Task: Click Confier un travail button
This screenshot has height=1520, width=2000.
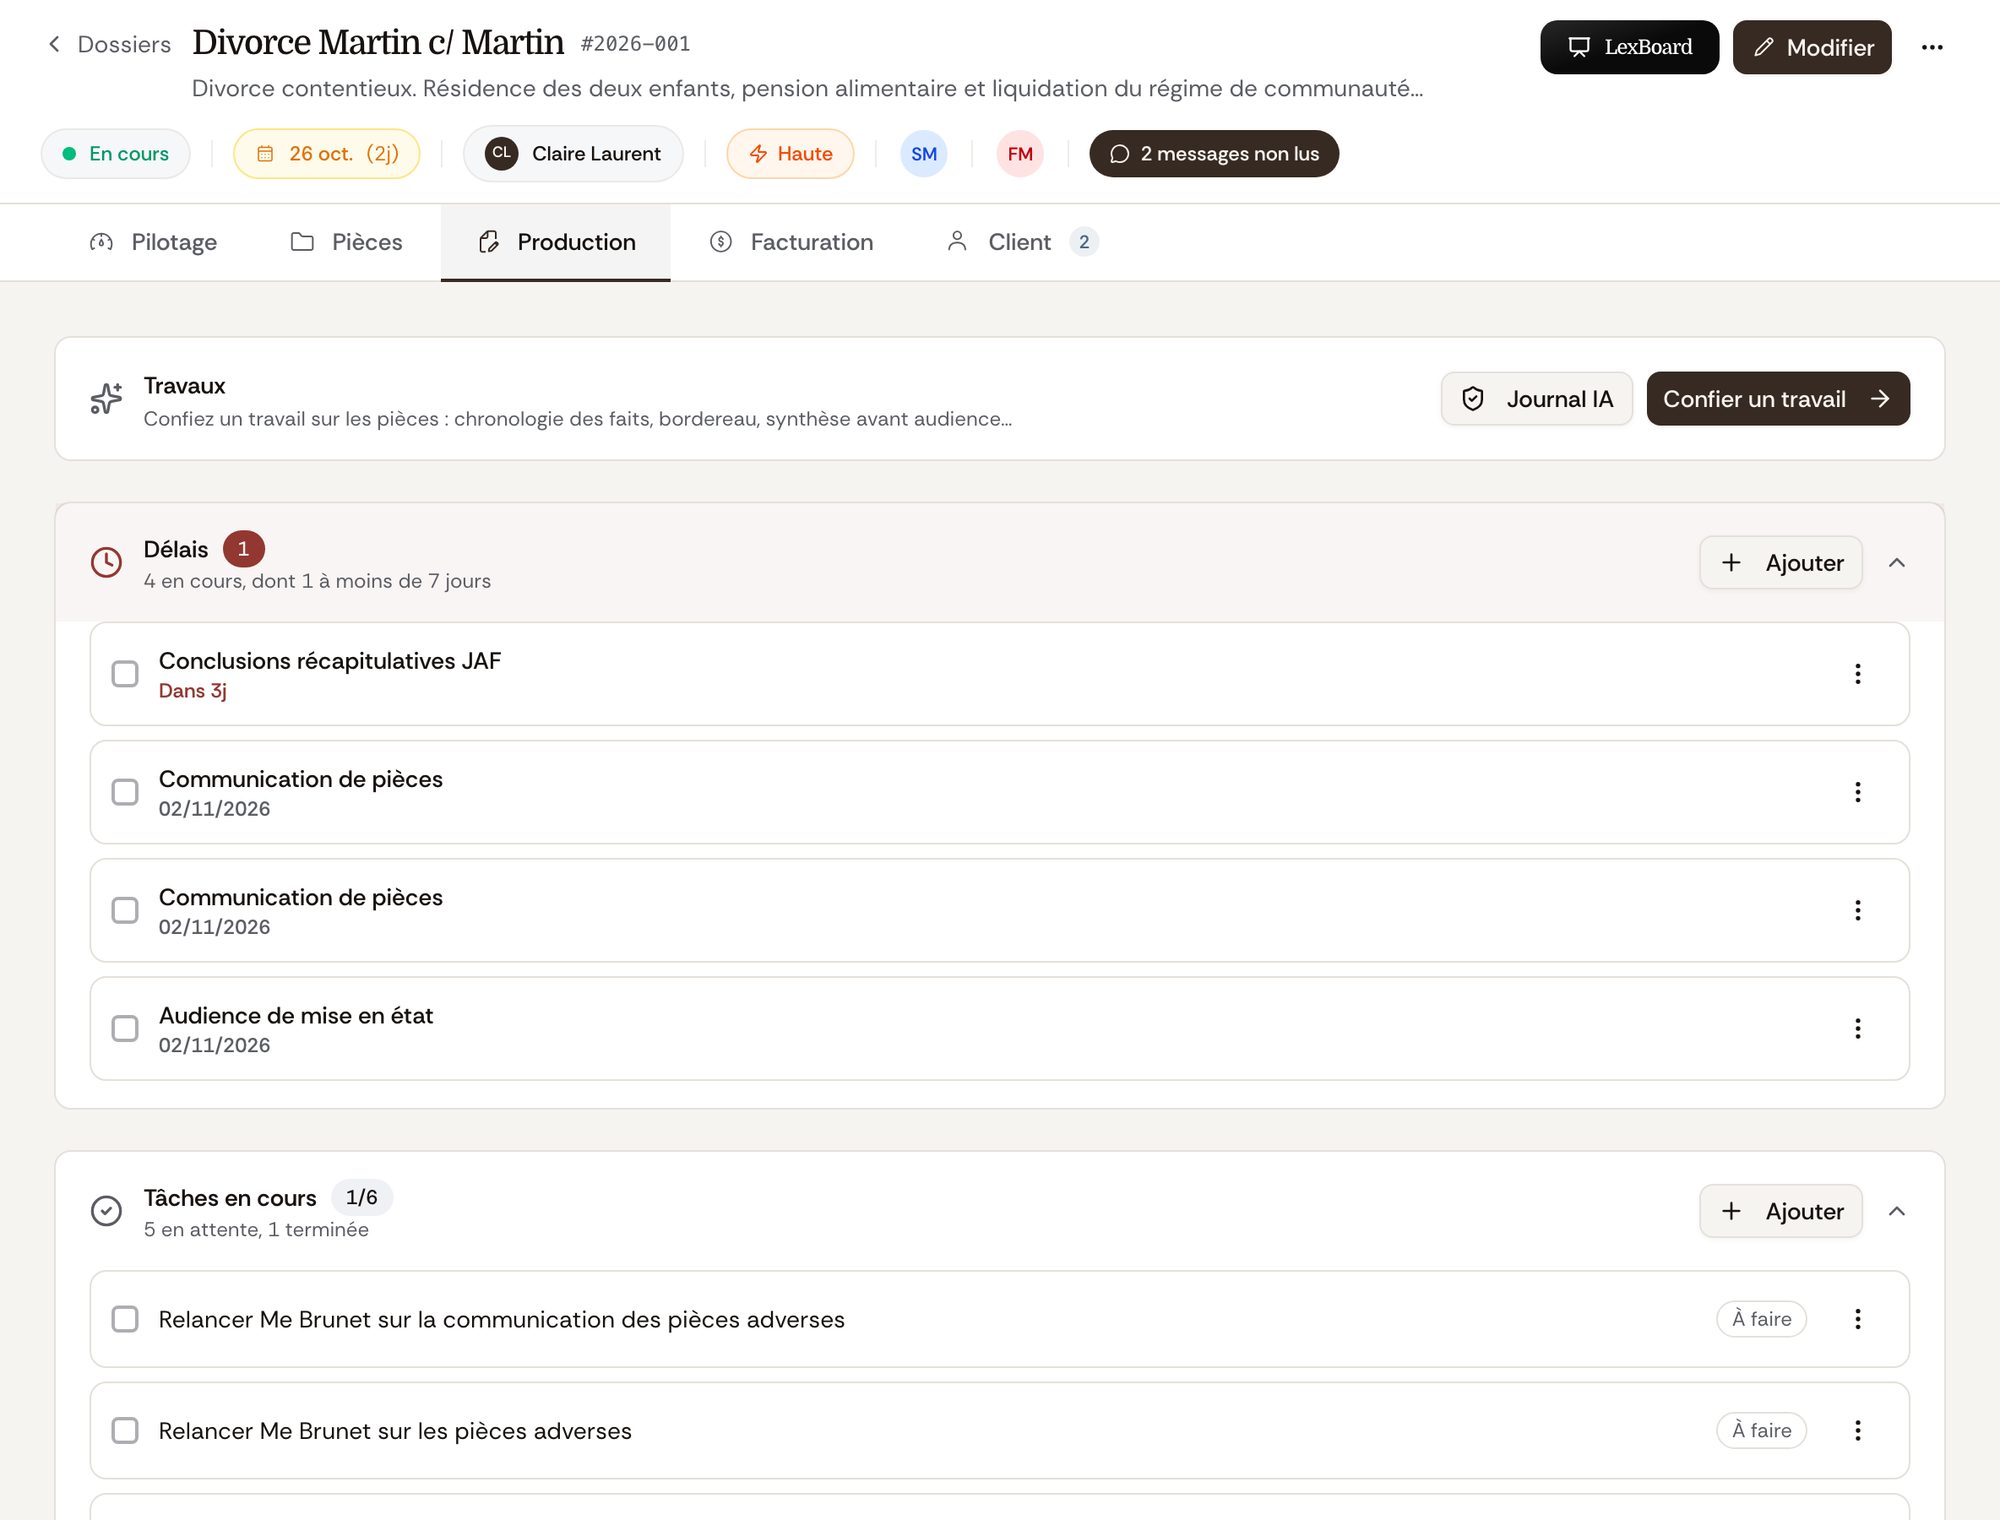Action: click(1778, 399)
